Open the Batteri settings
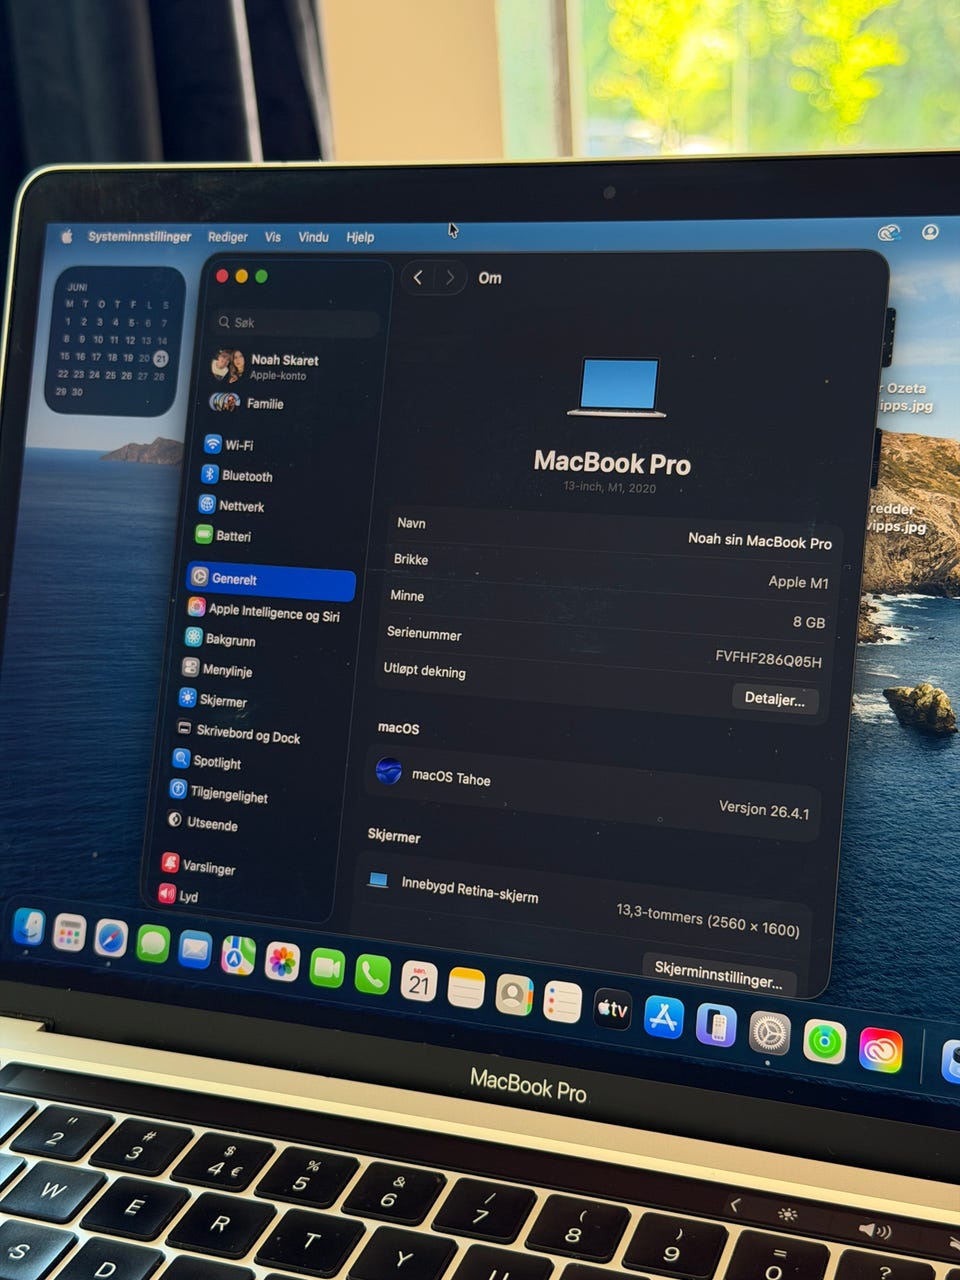The height and width of the screenshot is (1280, 960). 223,535
